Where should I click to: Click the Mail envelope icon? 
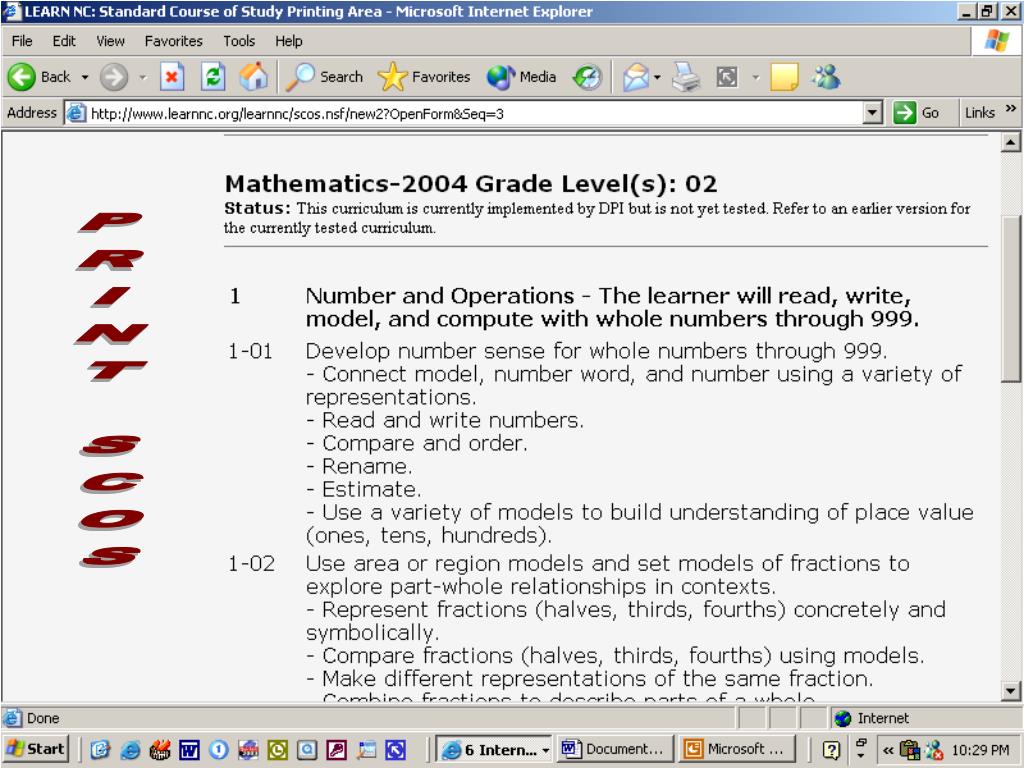tap(635, 78)
